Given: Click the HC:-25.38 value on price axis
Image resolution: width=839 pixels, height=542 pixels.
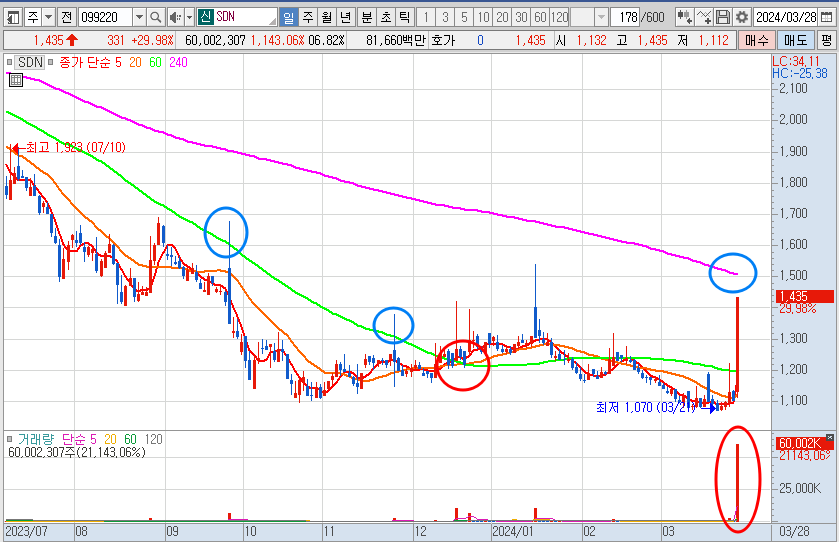Looking at the screenshot, I should [800, 73].
